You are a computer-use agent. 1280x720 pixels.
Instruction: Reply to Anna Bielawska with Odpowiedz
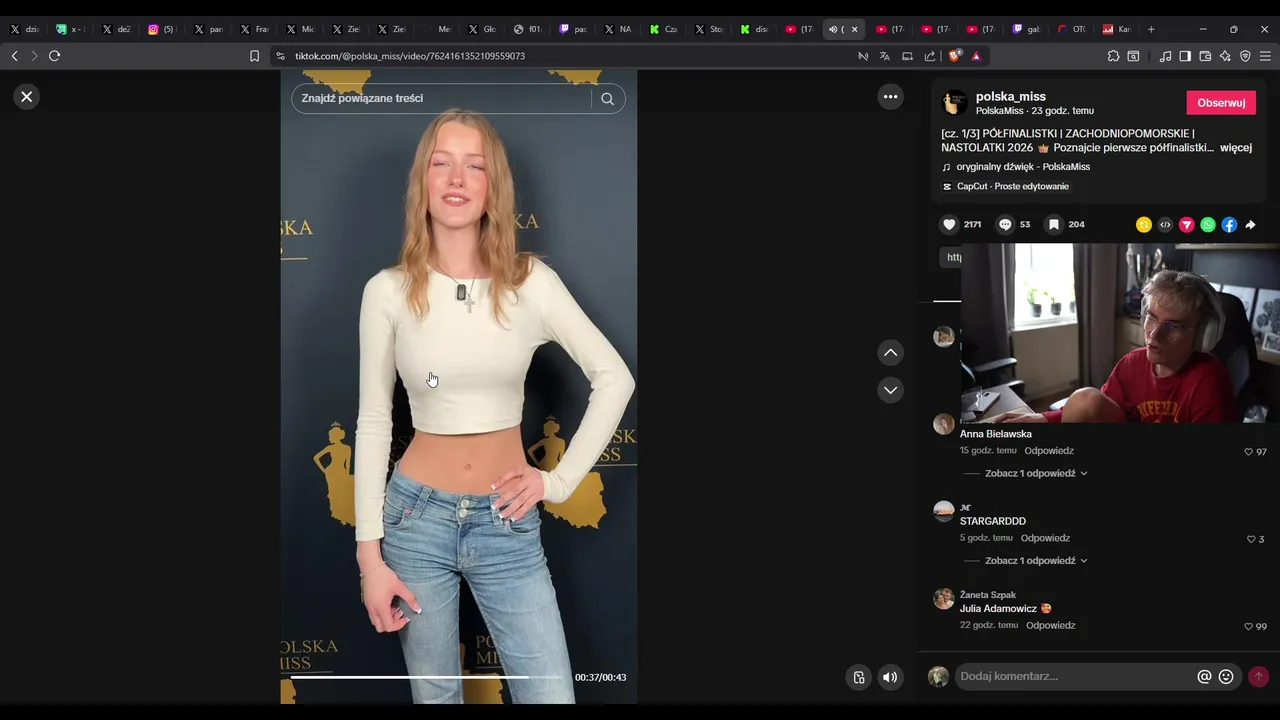click(x=1049, y=451)
